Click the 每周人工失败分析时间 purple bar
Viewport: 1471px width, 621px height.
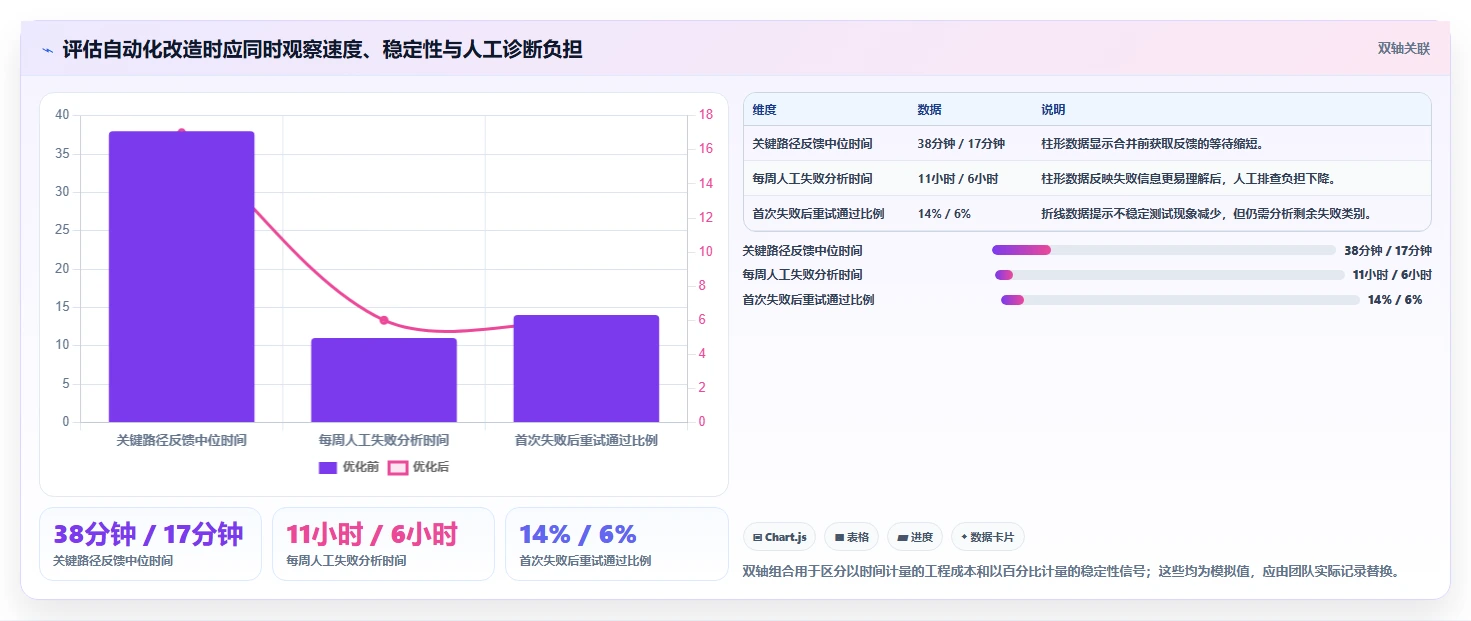click(384, 380)
